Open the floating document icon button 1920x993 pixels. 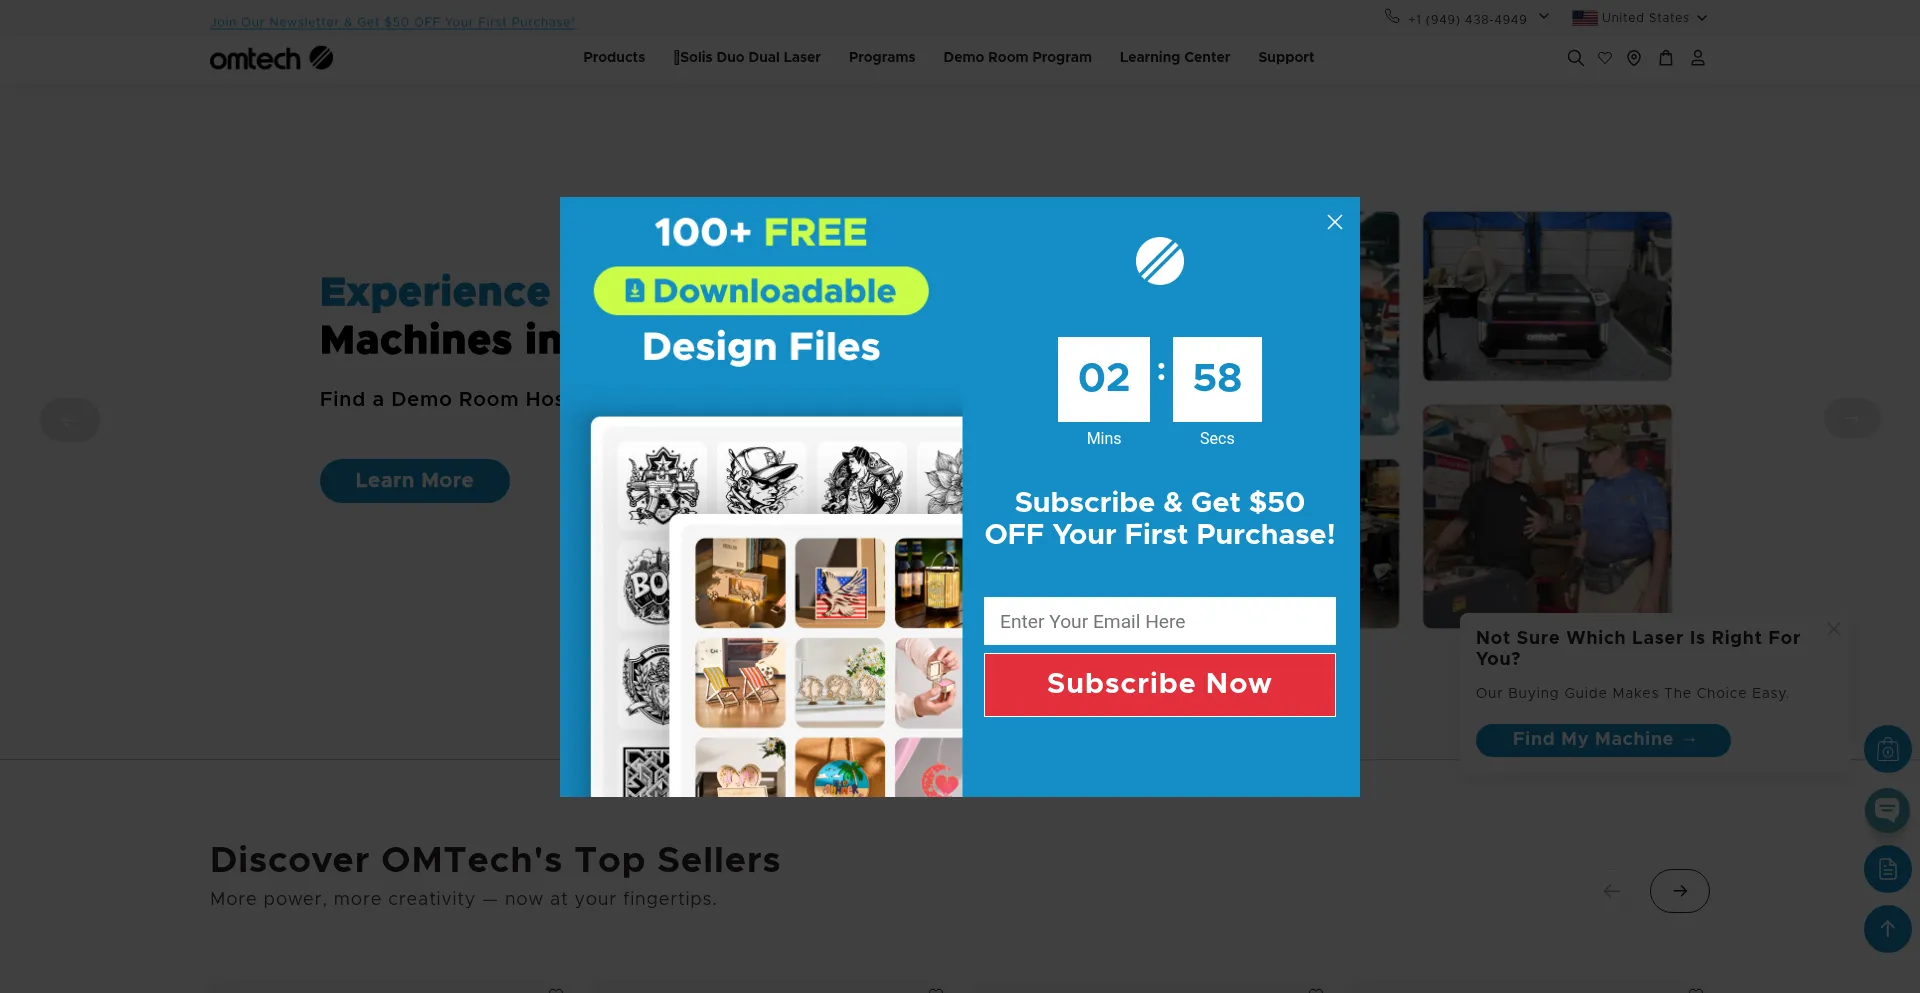[1887, 869]
